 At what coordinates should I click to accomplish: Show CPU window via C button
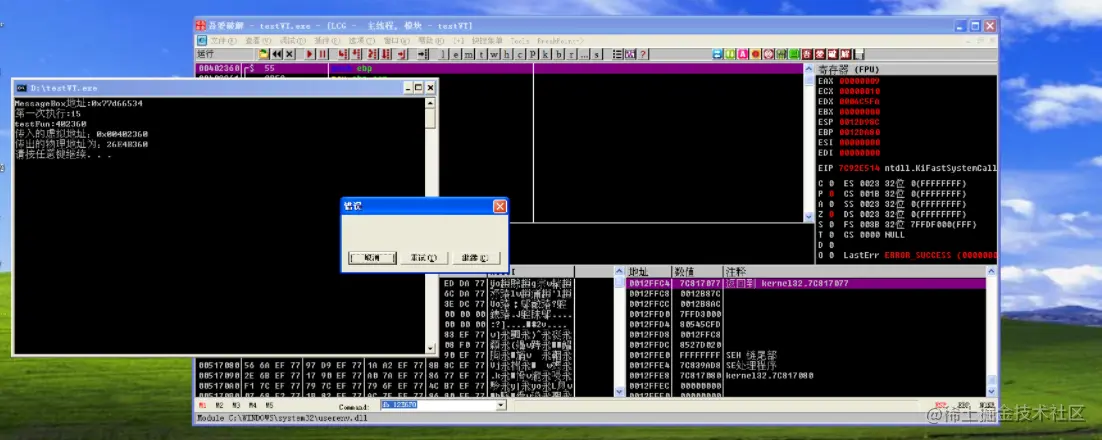click(x=519, y=54)
